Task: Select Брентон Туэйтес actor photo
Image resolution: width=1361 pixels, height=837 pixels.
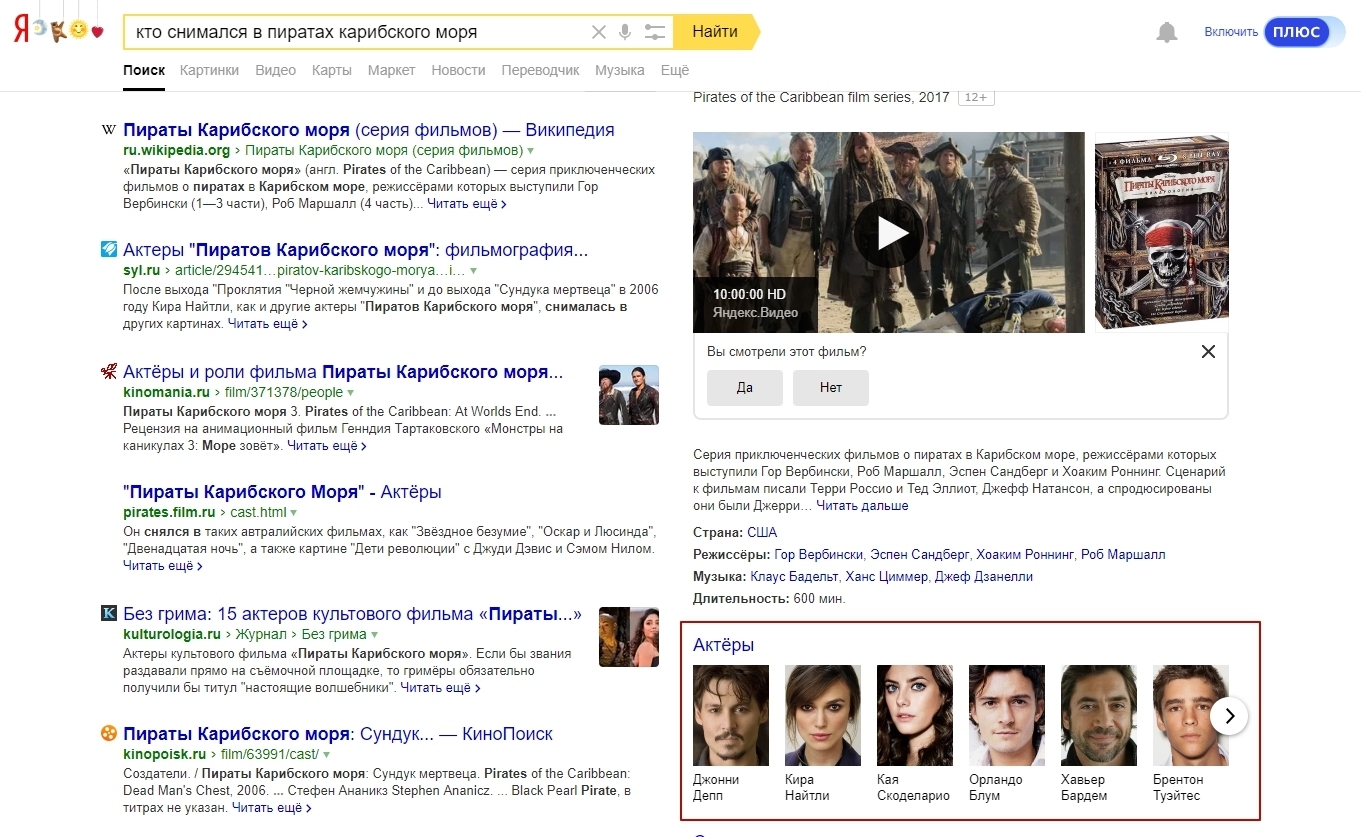Action: click(x=1190, y=716)
